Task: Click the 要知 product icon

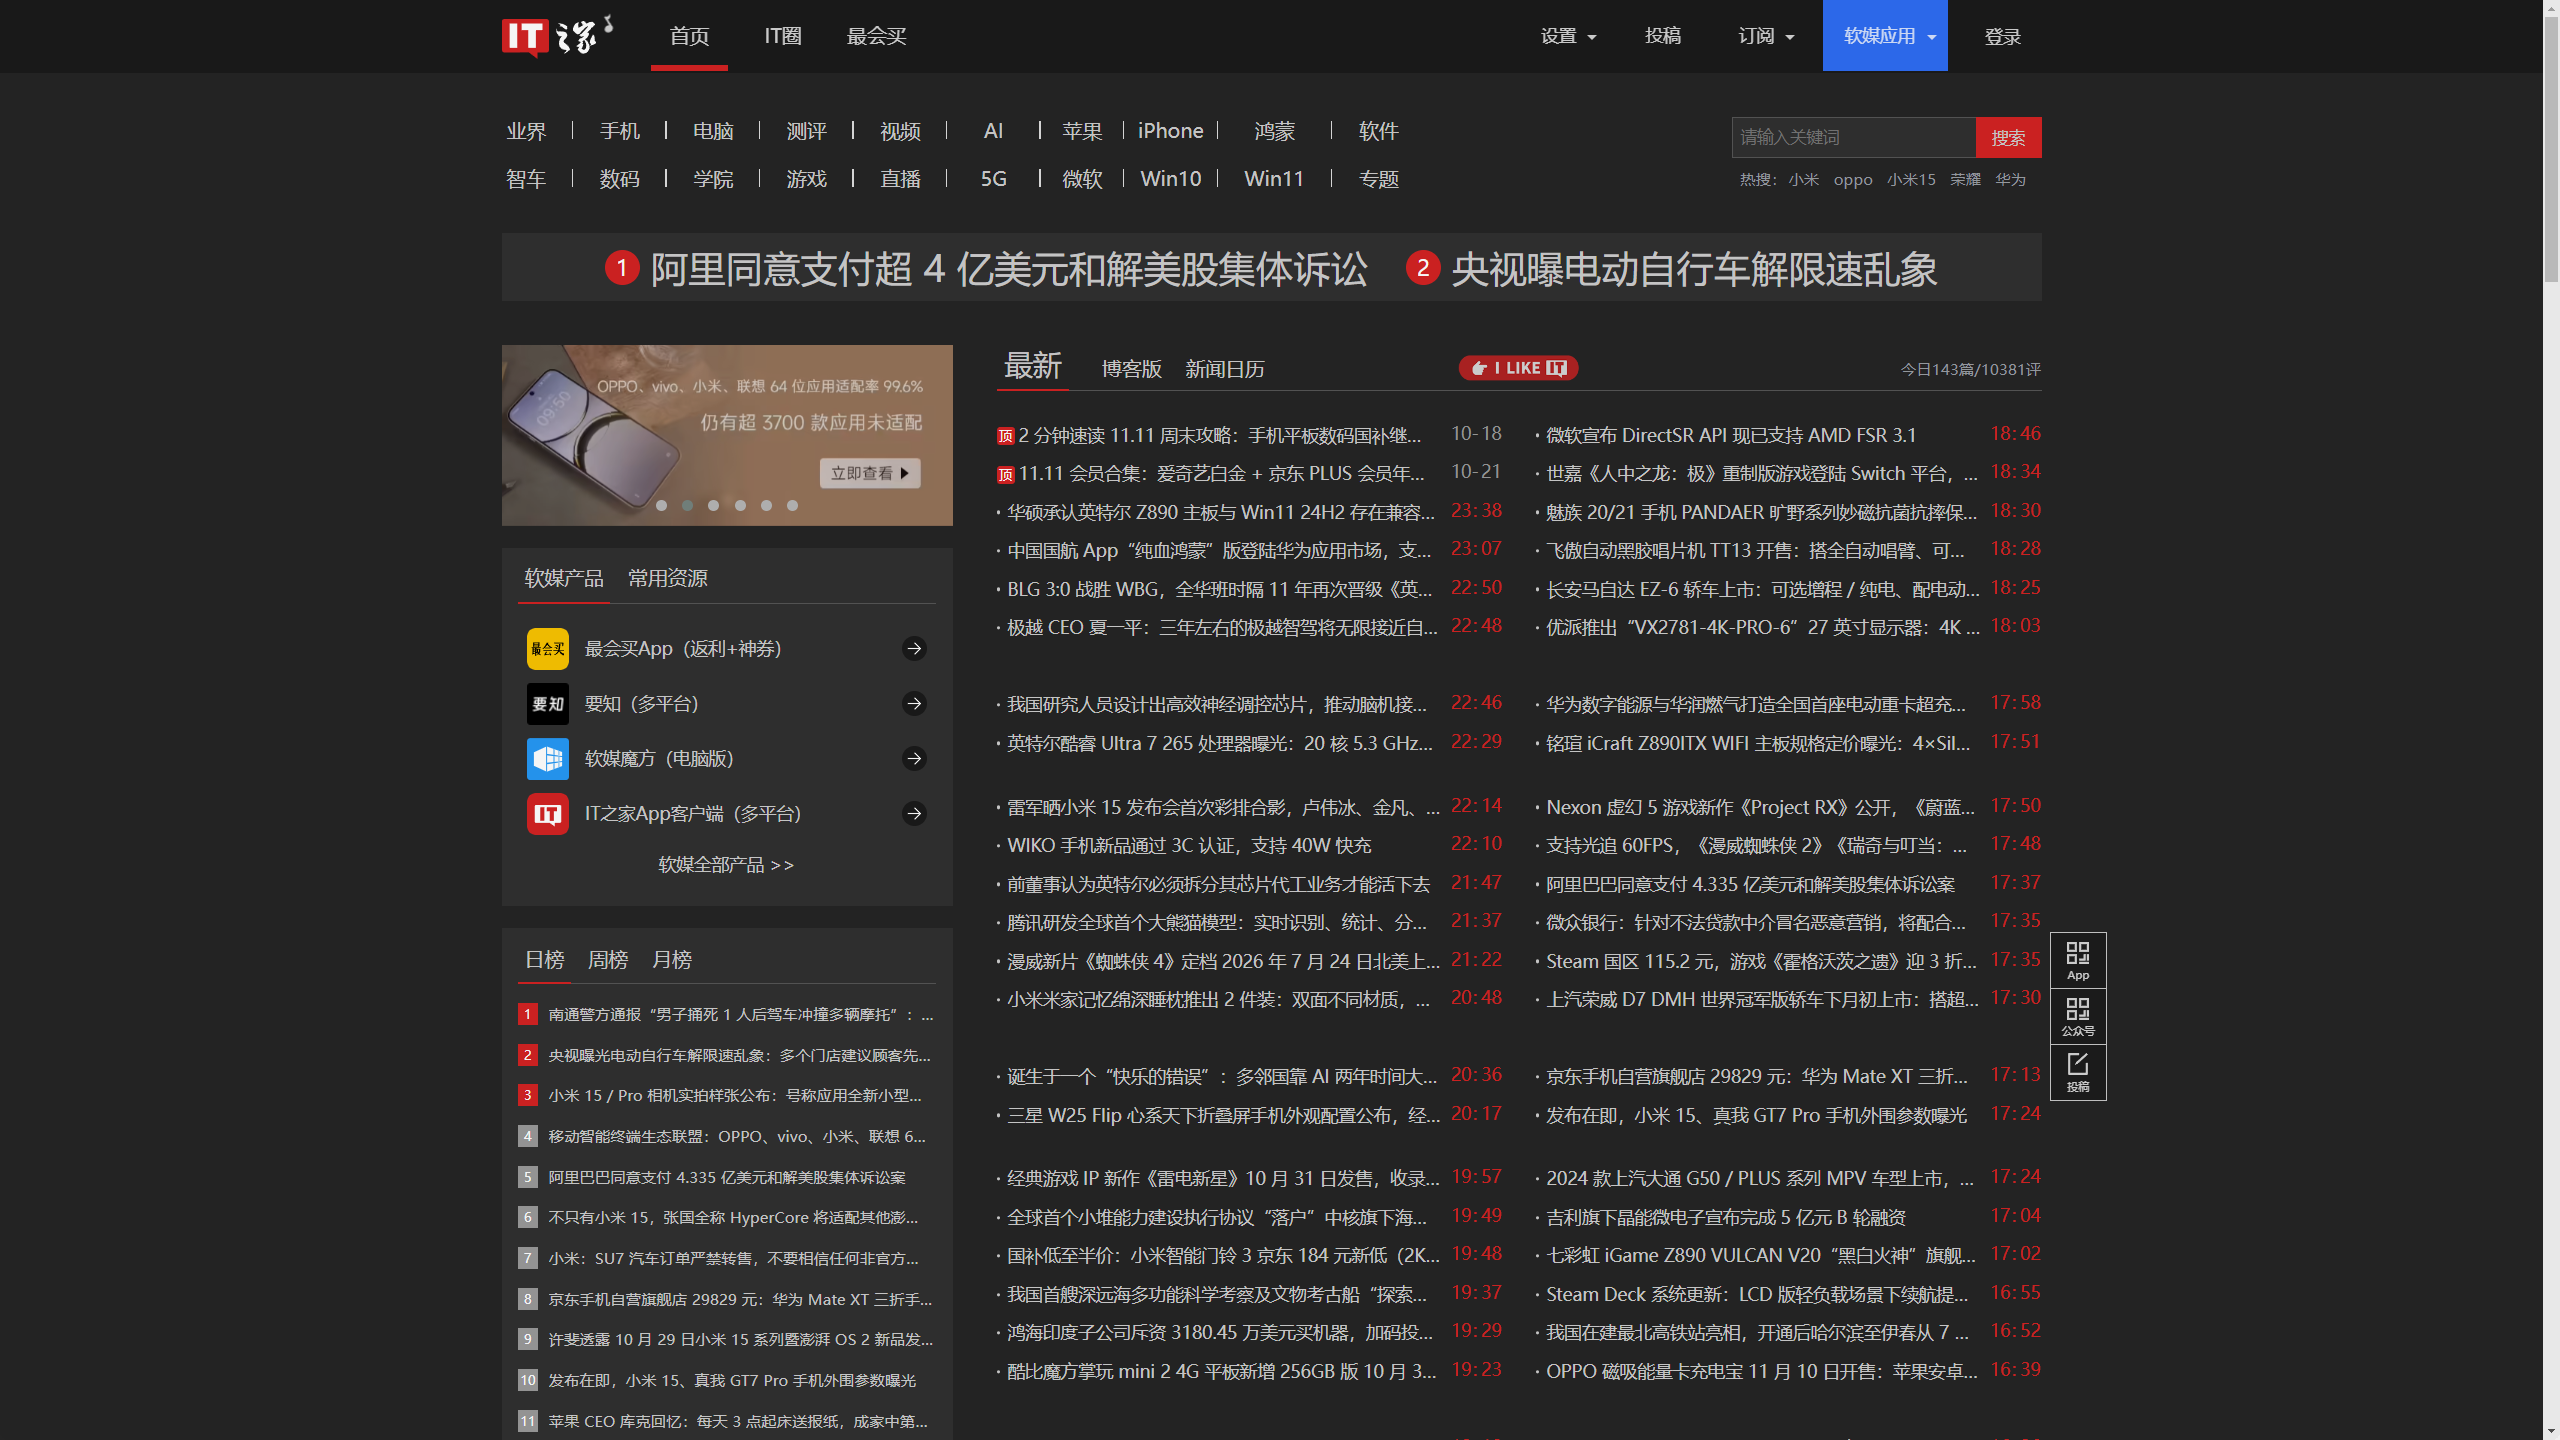Action: (x=547, y=704)
